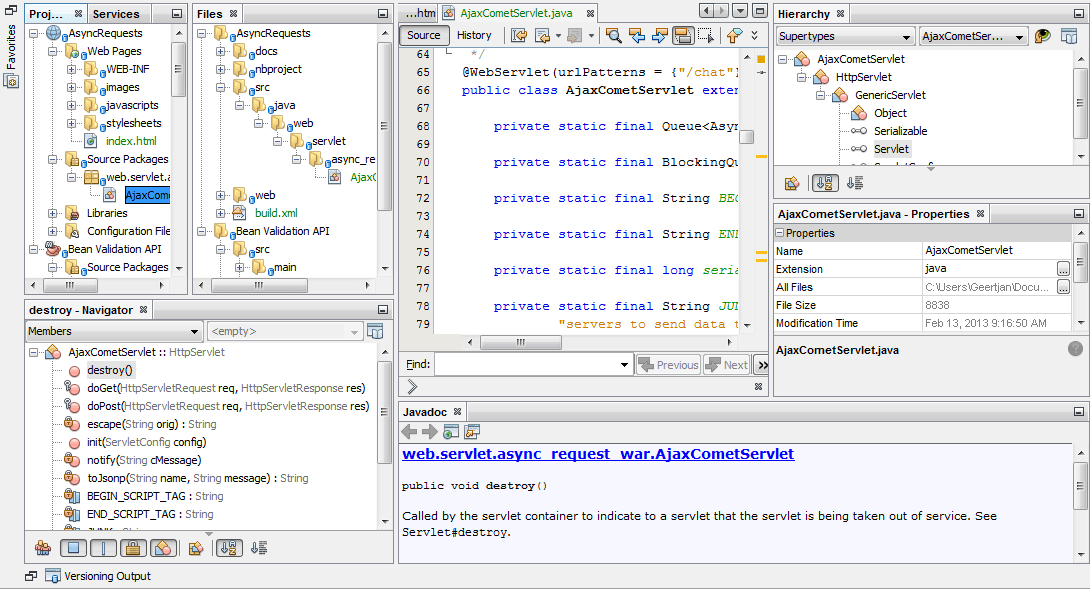The height and width of the screenshot is (589, 1090).
Task: Click the back arrow in the Javadoc panel
Action: point(410,432)
